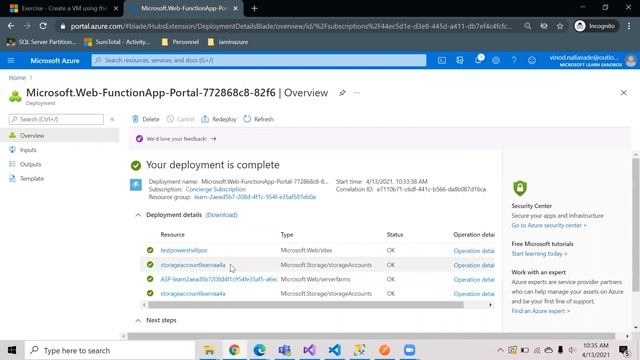Open Microsoft Teams from the taskbar
Image resolution: width=640 pixels, height=360 pixels.
click(x=284, y=350)
